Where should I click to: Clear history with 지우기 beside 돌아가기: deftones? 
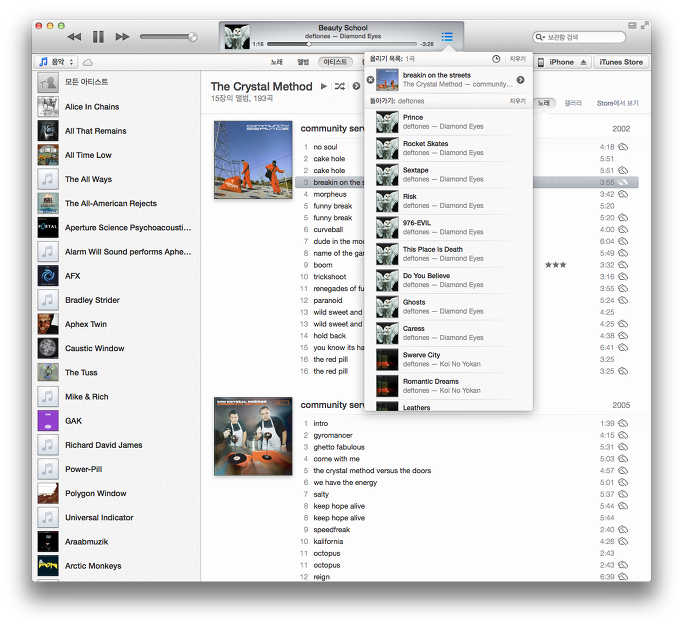pos(517,101)
